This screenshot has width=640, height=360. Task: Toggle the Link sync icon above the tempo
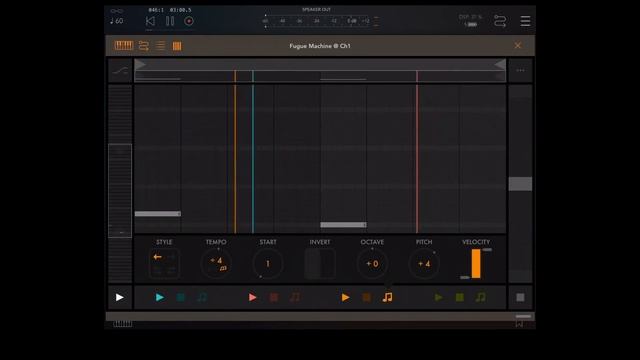coord(117,11)
